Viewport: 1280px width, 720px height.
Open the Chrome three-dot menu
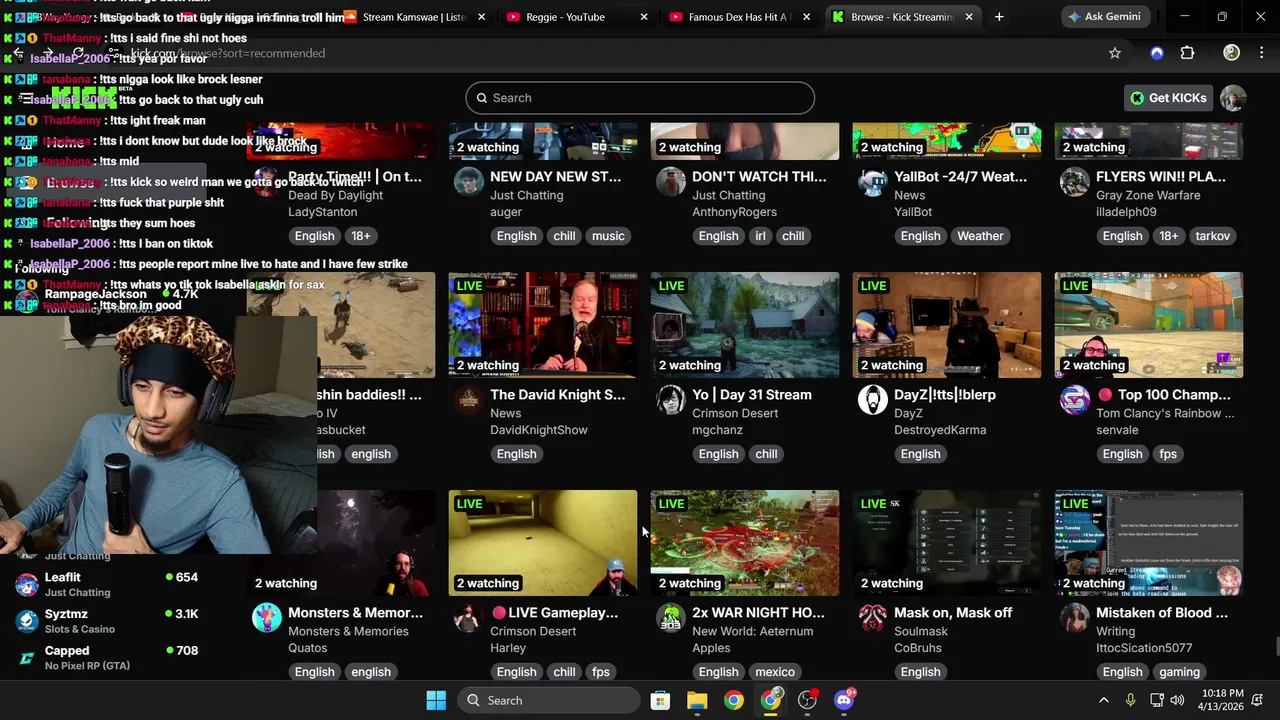click(1261, 53)
